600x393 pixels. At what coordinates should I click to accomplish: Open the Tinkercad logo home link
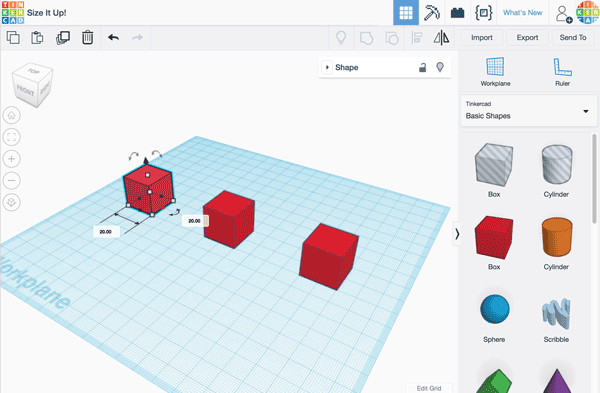coord(13,12)
